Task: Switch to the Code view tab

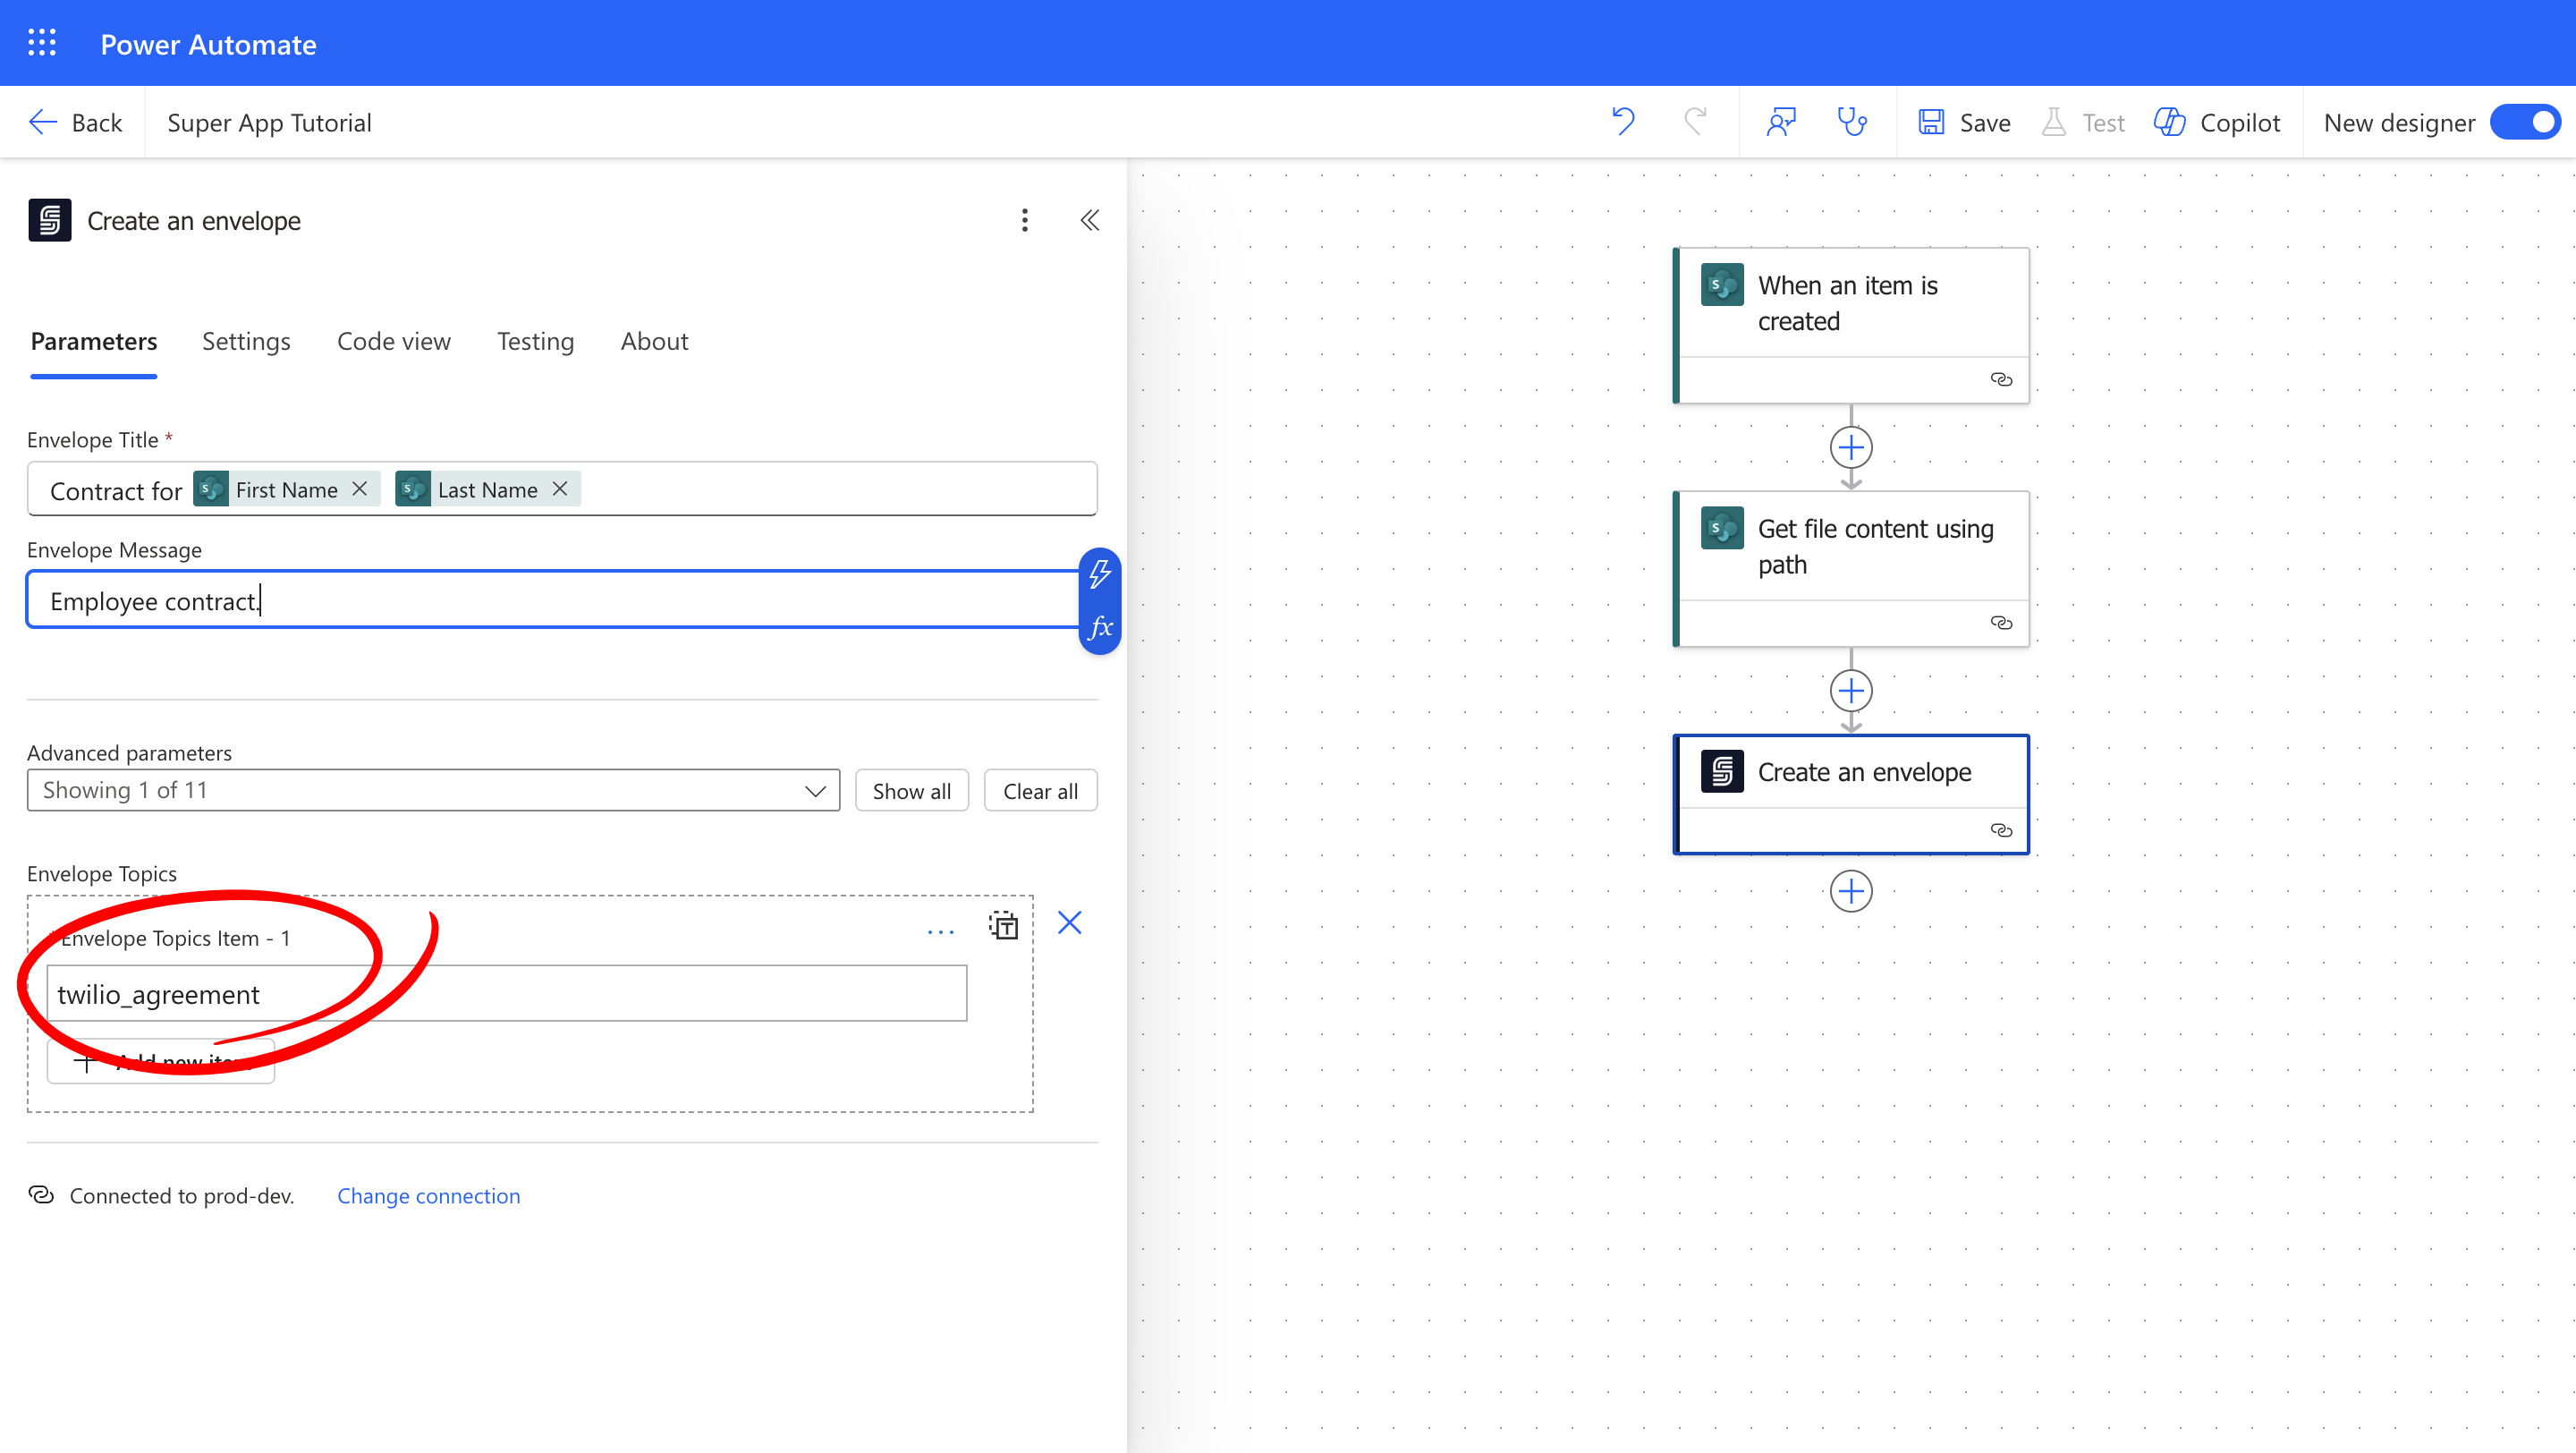Action: pos(393,341)
